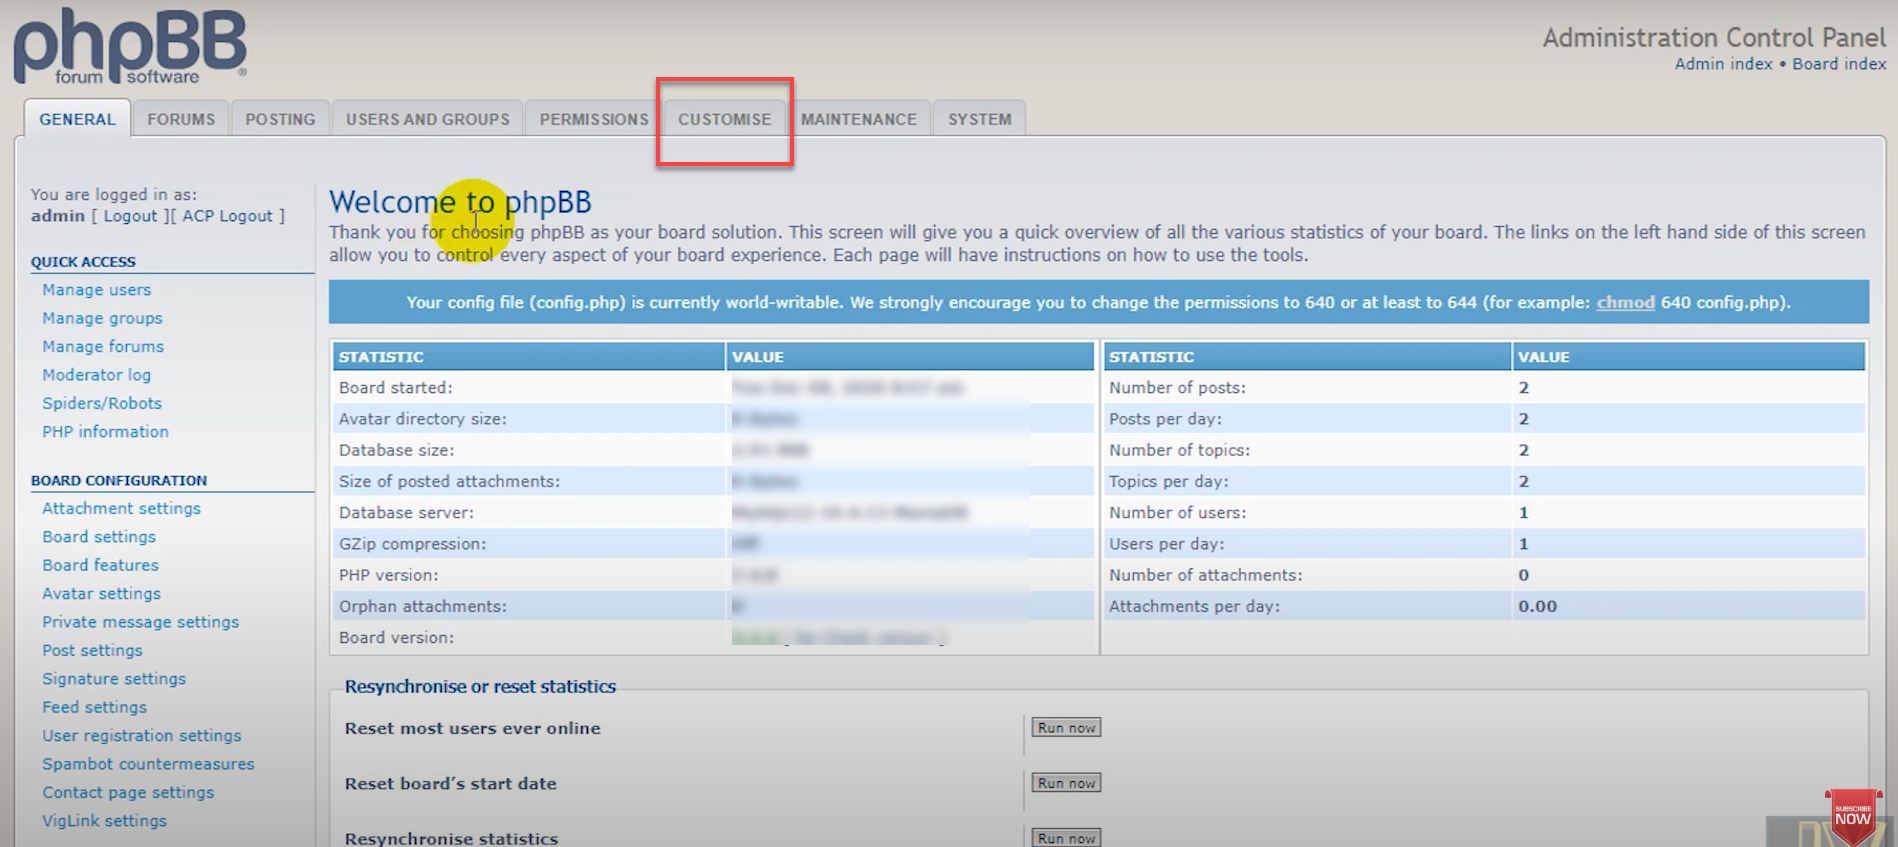Run now for Reset most users ever online

[x=1066, y=728]
